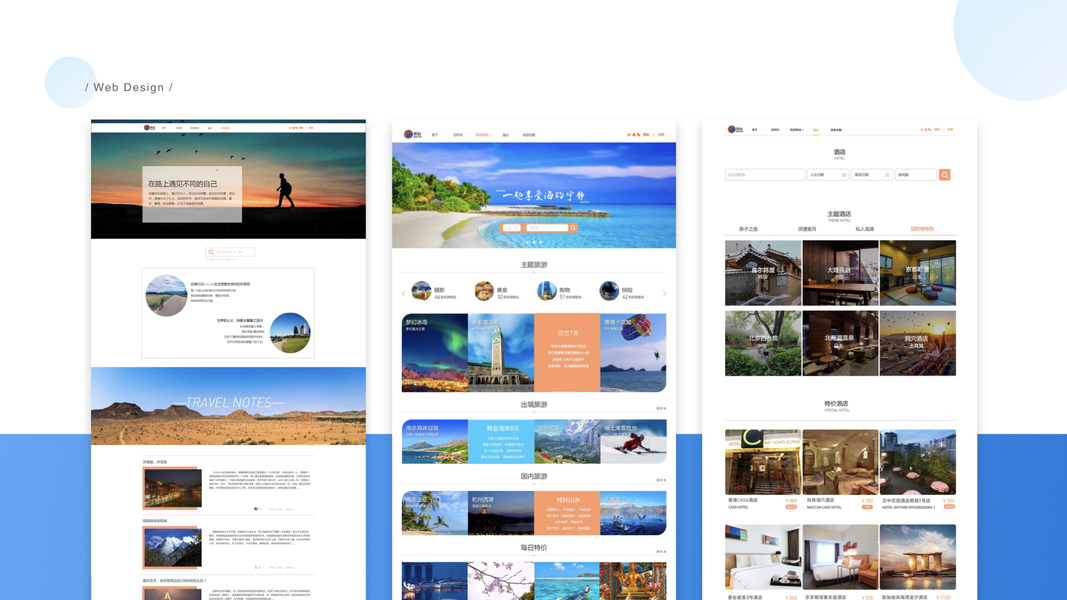Select the 美食 theme circle icon
This screenshot has height=600, width=1067.
tap(484, 290)
